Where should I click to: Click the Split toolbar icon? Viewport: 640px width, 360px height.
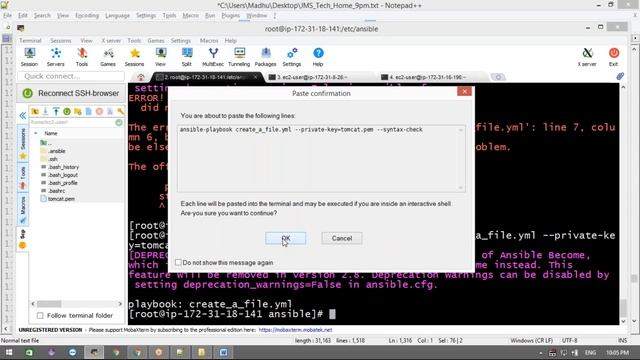click(x=187, y=57)
